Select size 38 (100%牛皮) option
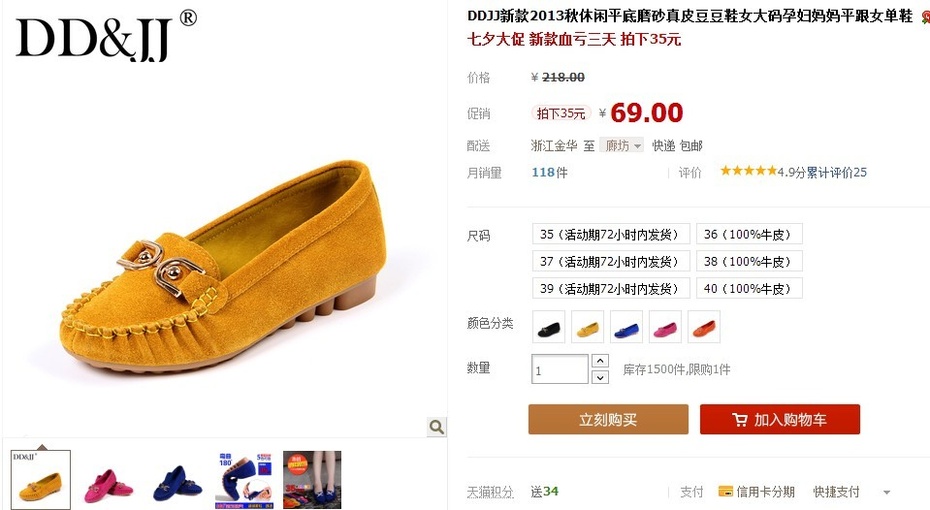This screenshot has width=930, height=510. click(749, 262)
